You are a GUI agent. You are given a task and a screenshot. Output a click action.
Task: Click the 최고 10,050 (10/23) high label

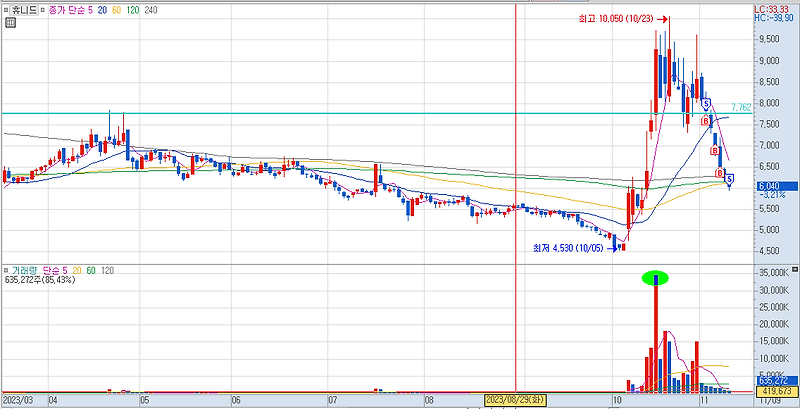[616, 19]
